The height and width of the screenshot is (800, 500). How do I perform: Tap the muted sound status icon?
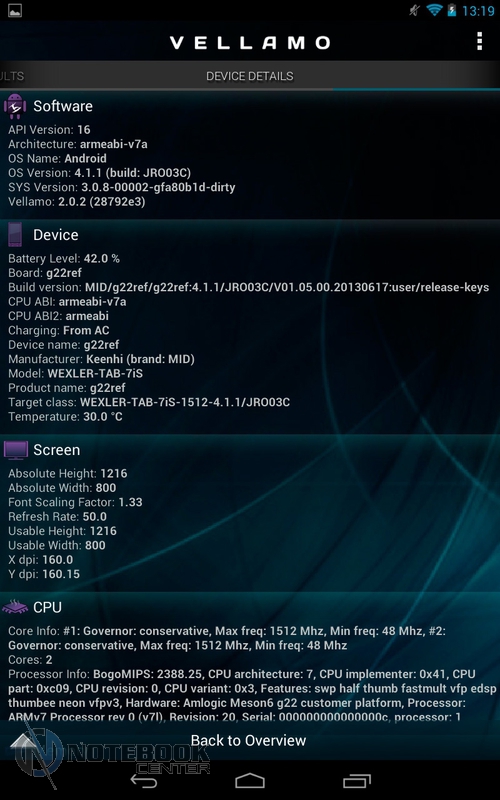414,10
